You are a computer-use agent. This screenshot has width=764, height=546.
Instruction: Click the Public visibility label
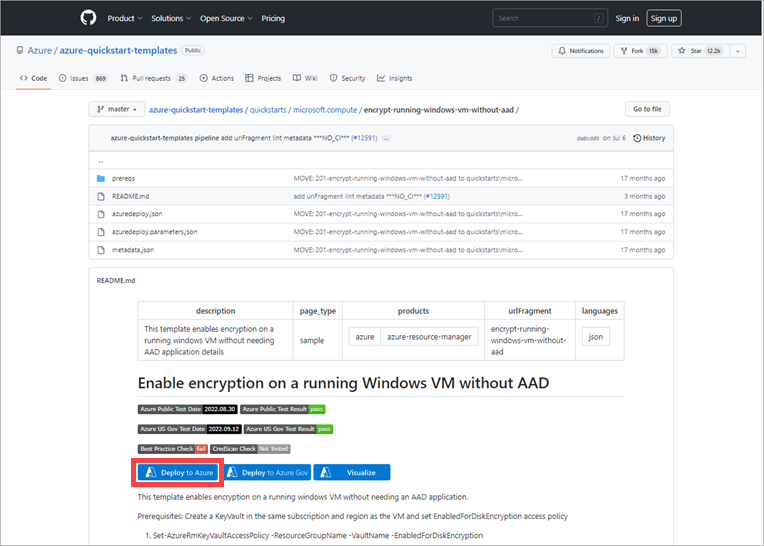point(192,50)
